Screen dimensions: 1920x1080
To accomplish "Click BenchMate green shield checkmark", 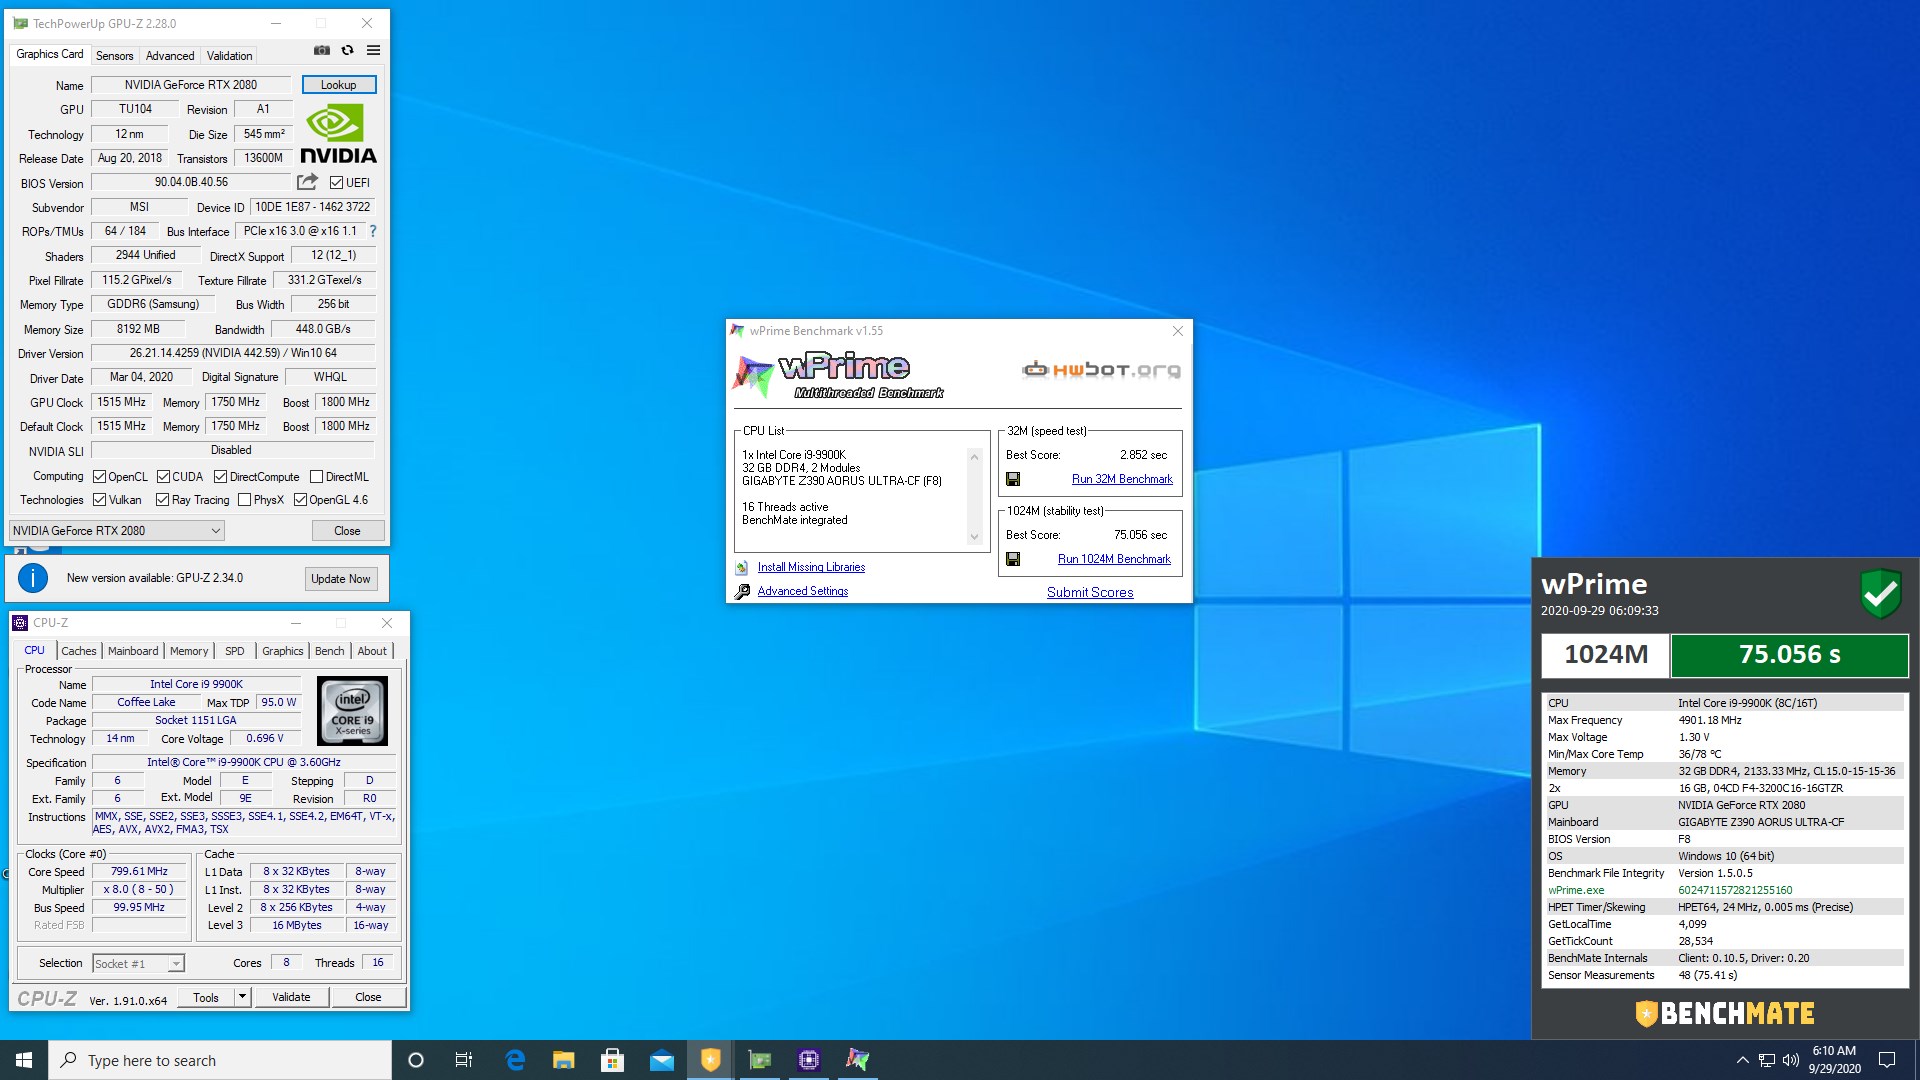I will tap(1880, 594).
